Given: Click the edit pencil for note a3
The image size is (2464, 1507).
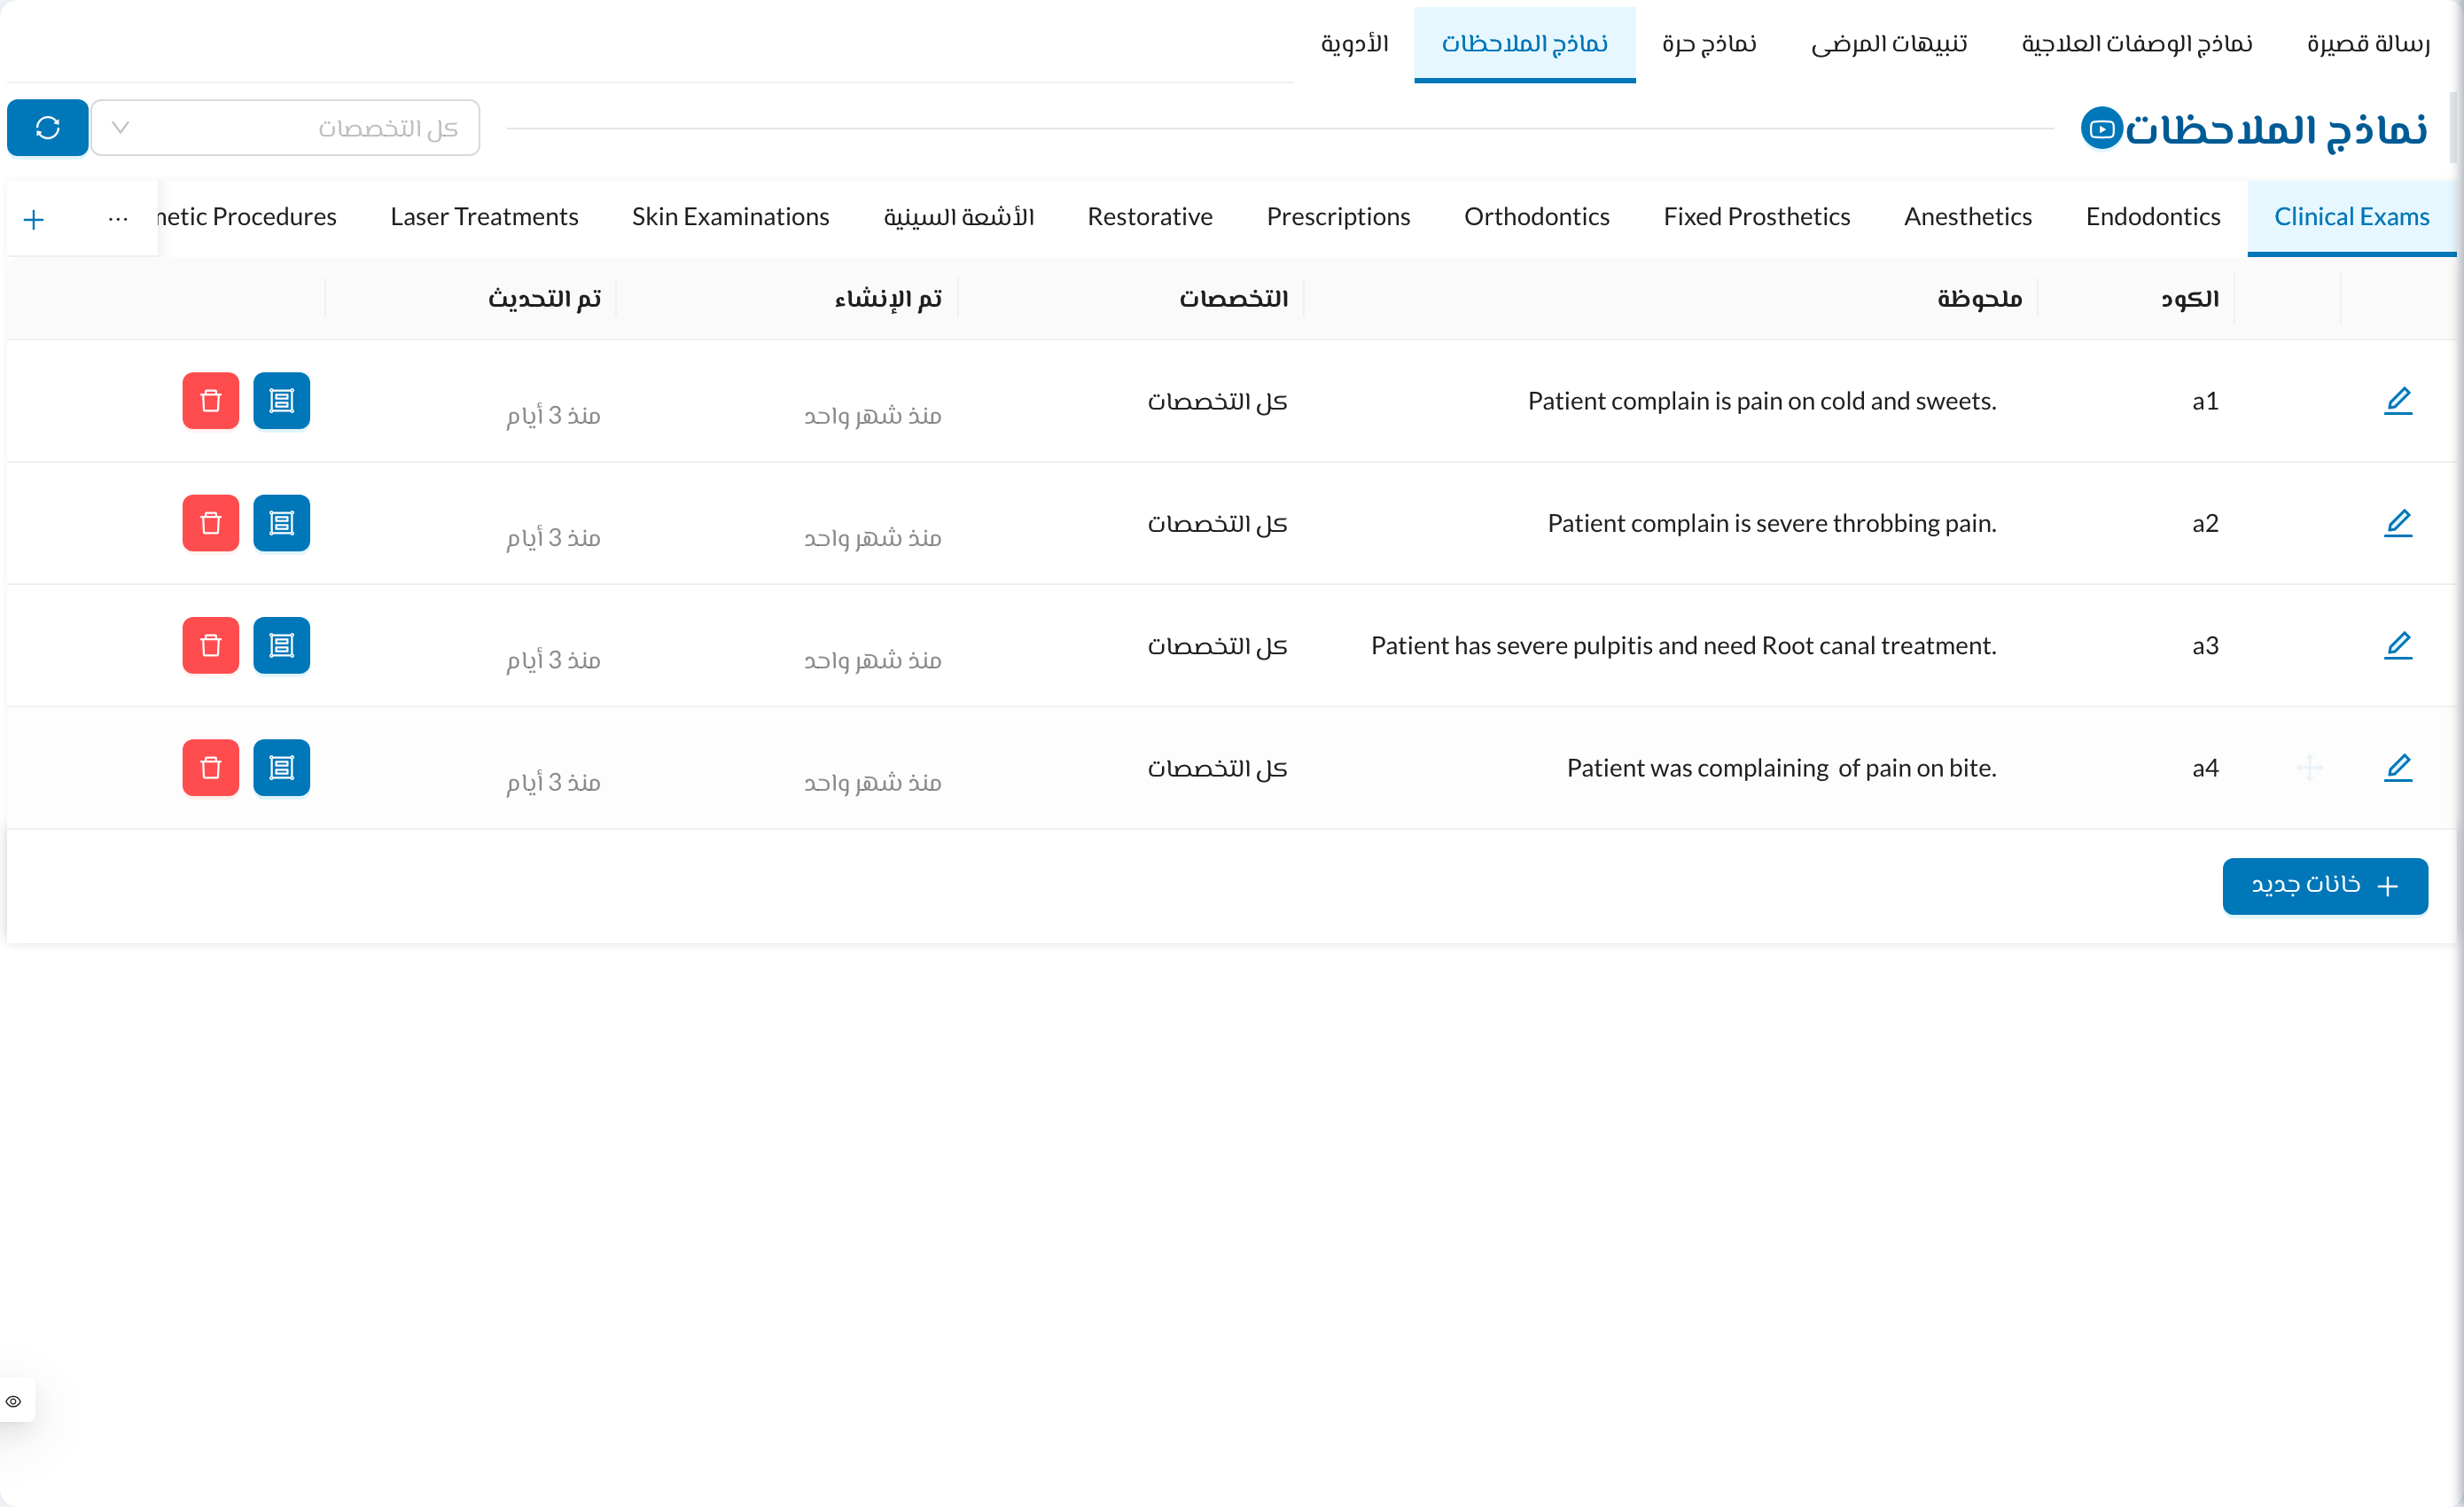Looking at the screenshot, I should (2397, 646).
